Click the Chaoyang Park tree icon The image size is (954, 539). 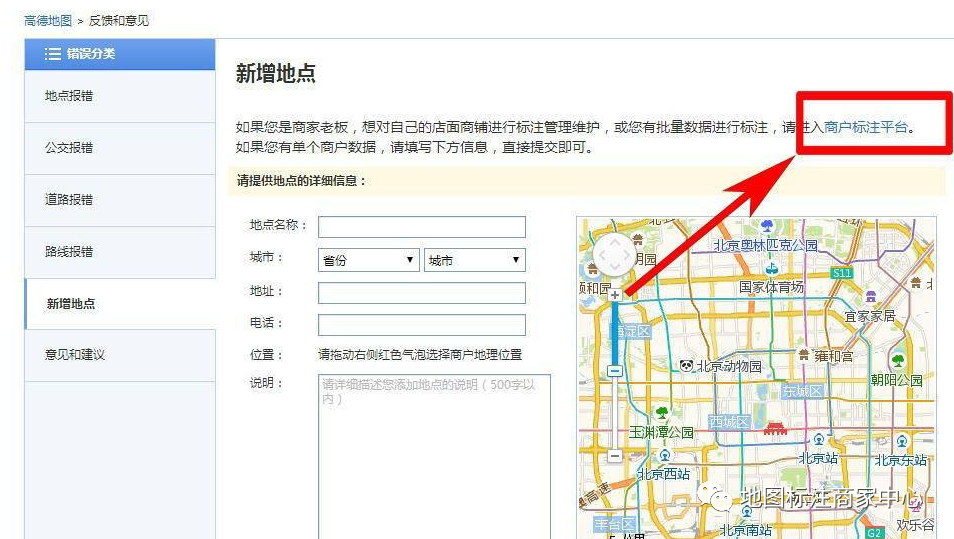pyautogui.click(x=897, y=360)
